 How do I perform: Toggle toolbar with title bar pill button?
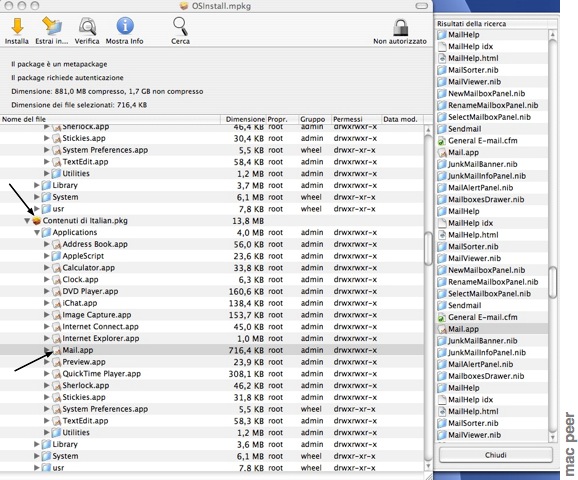pyautogui.click(x=421, y=6)
